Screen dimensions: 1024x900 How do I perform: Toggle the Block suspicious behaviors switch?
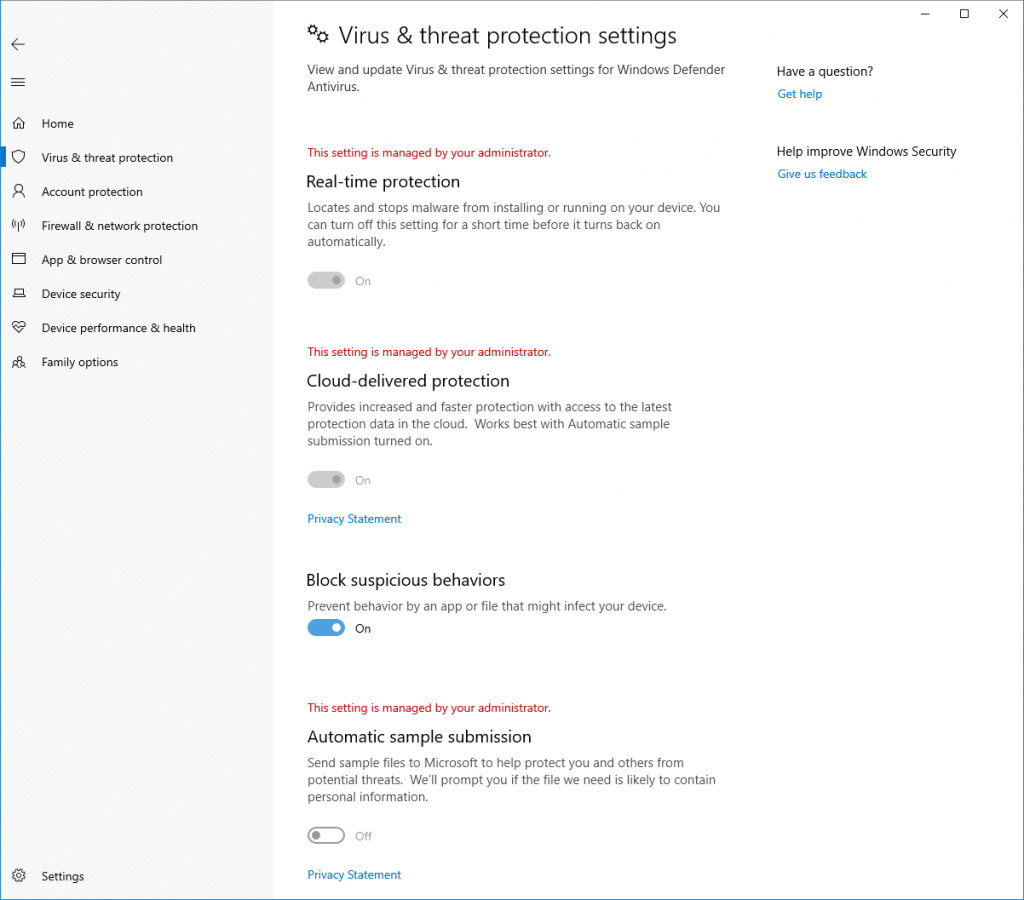[x=326, y=628]
